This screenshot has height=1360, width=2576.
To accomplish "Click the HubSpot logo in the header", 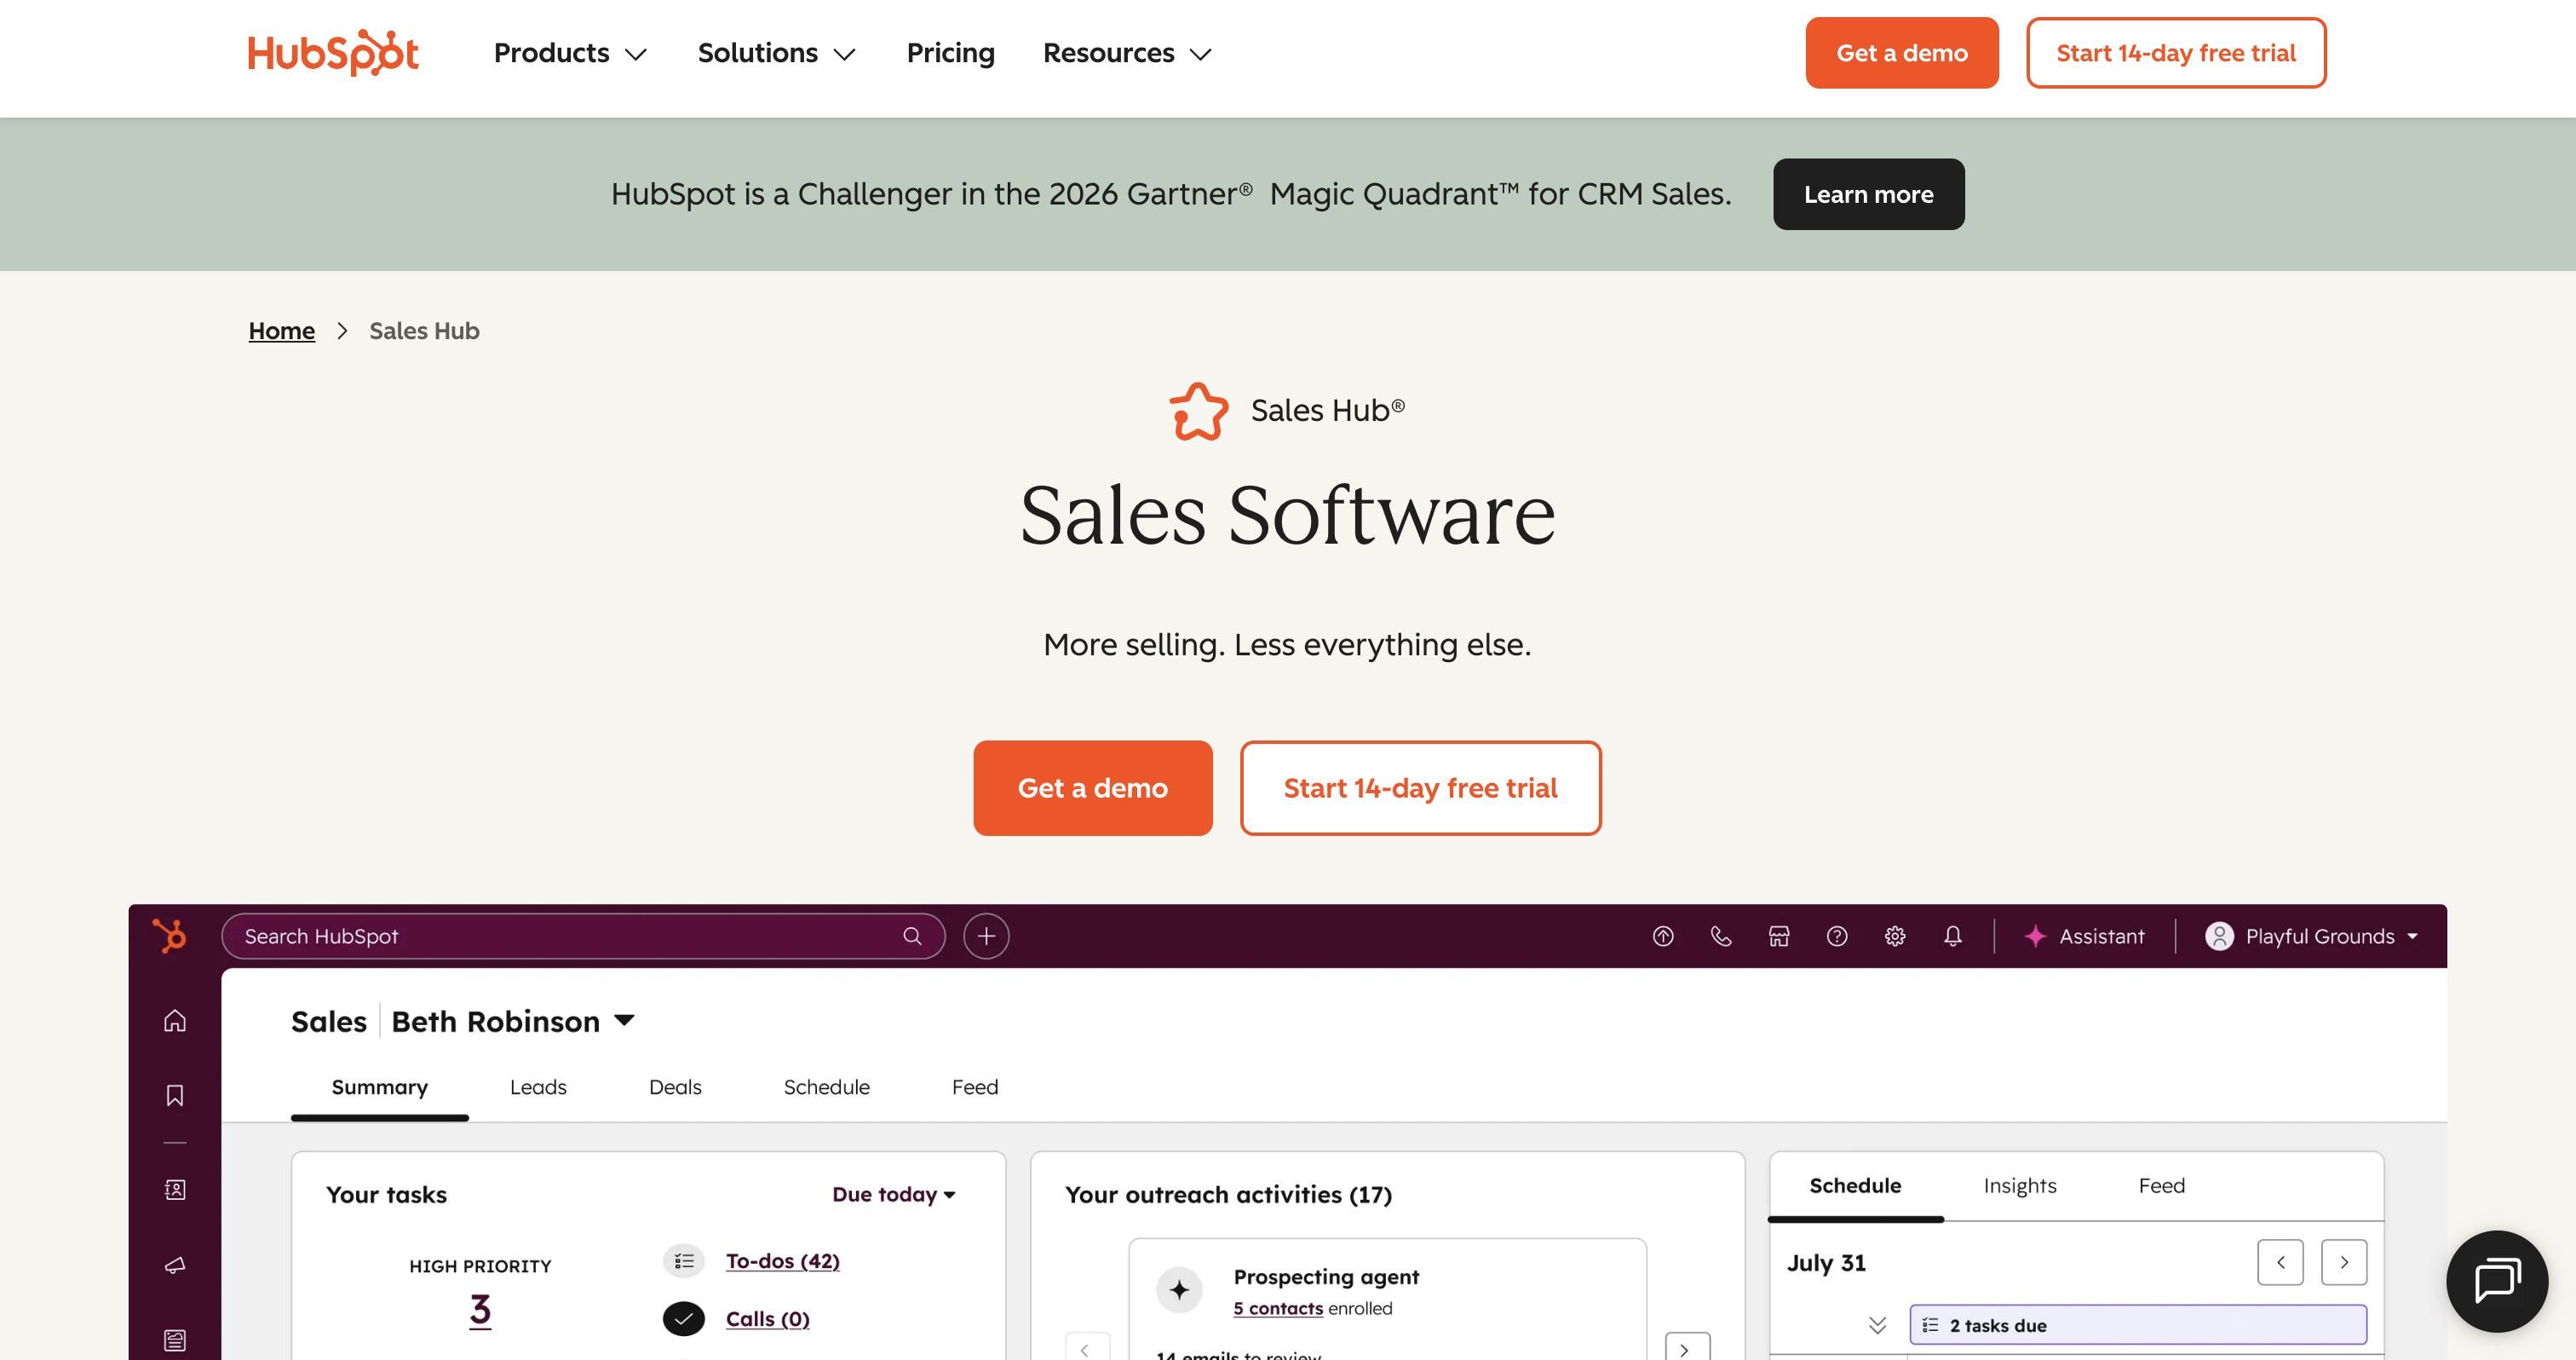I will coord(333,53).
